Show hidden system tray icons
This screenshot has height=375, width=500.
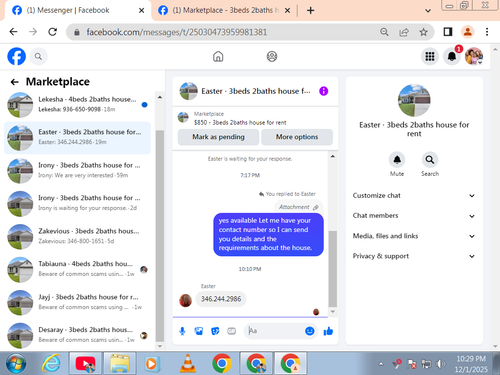pos(381,364)
